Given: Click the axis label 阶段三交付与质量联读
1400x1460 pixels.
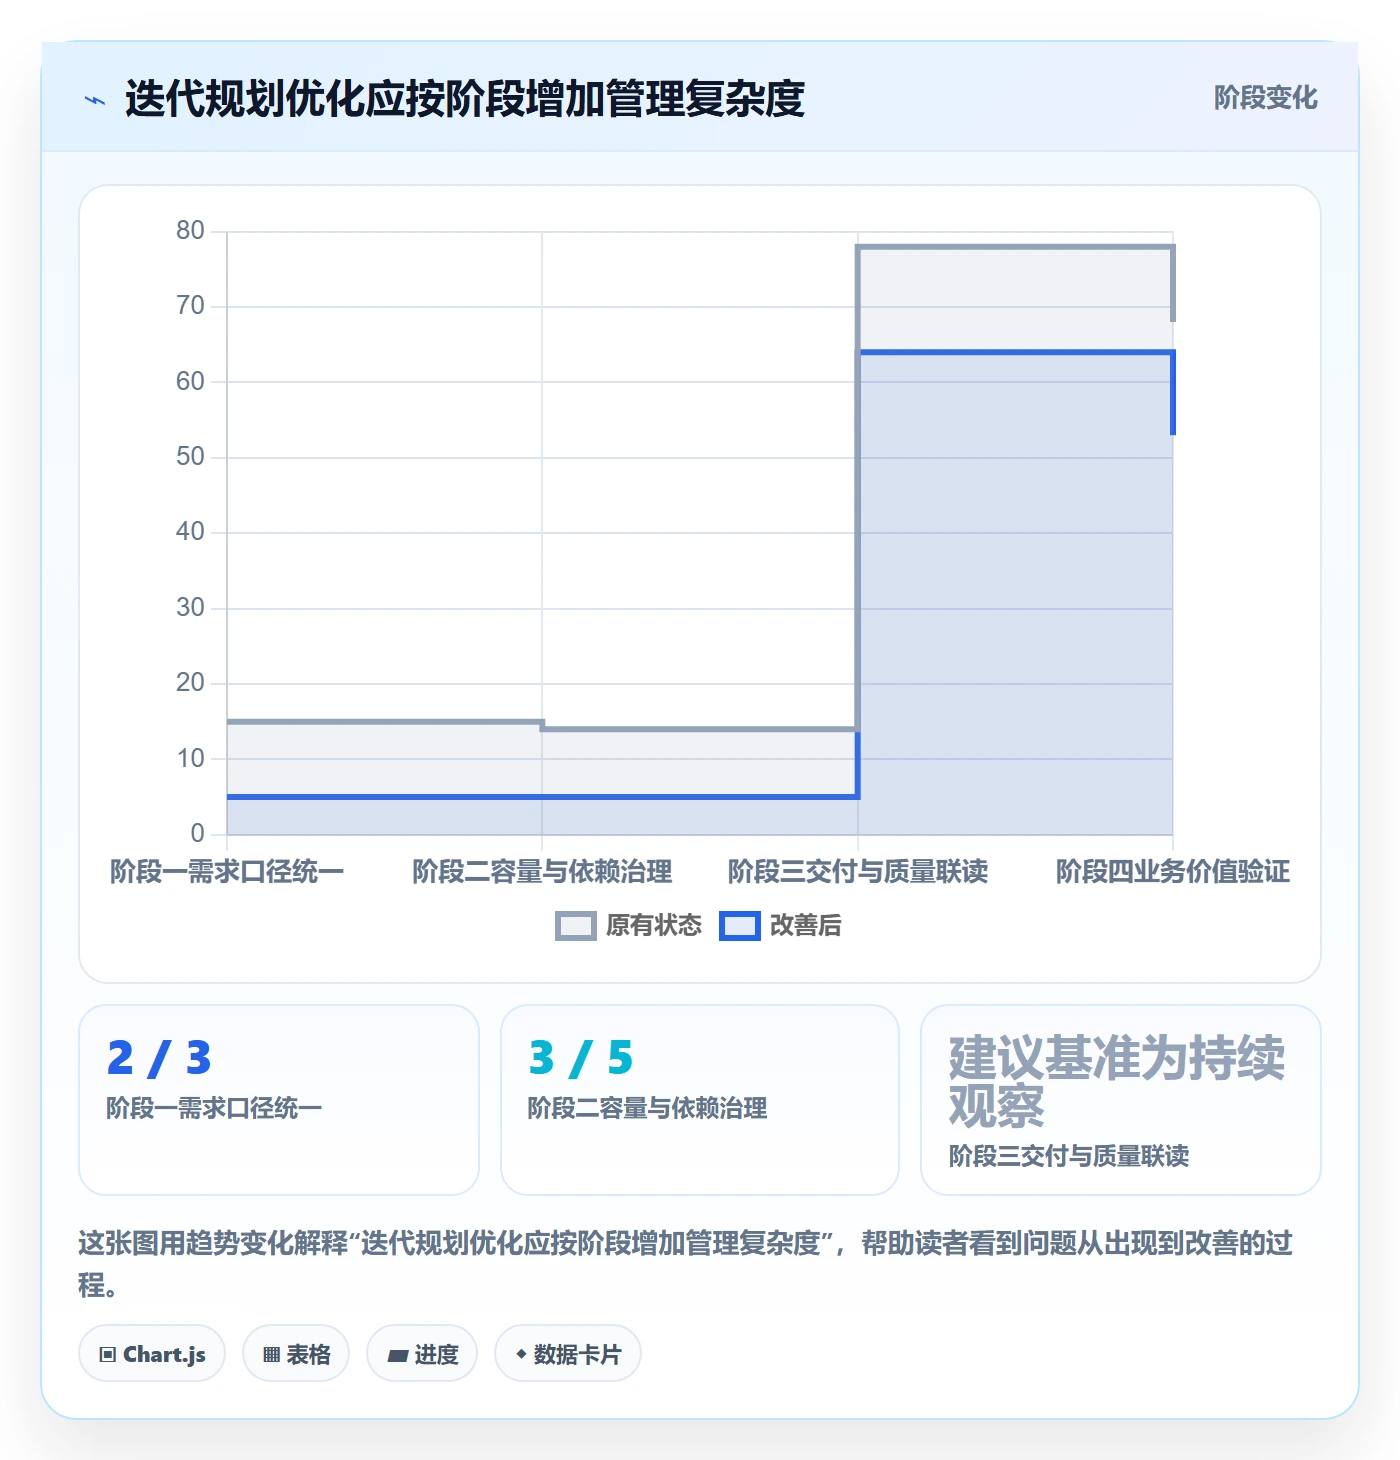Looking at the screenshot, I should [x=858, y=872].
